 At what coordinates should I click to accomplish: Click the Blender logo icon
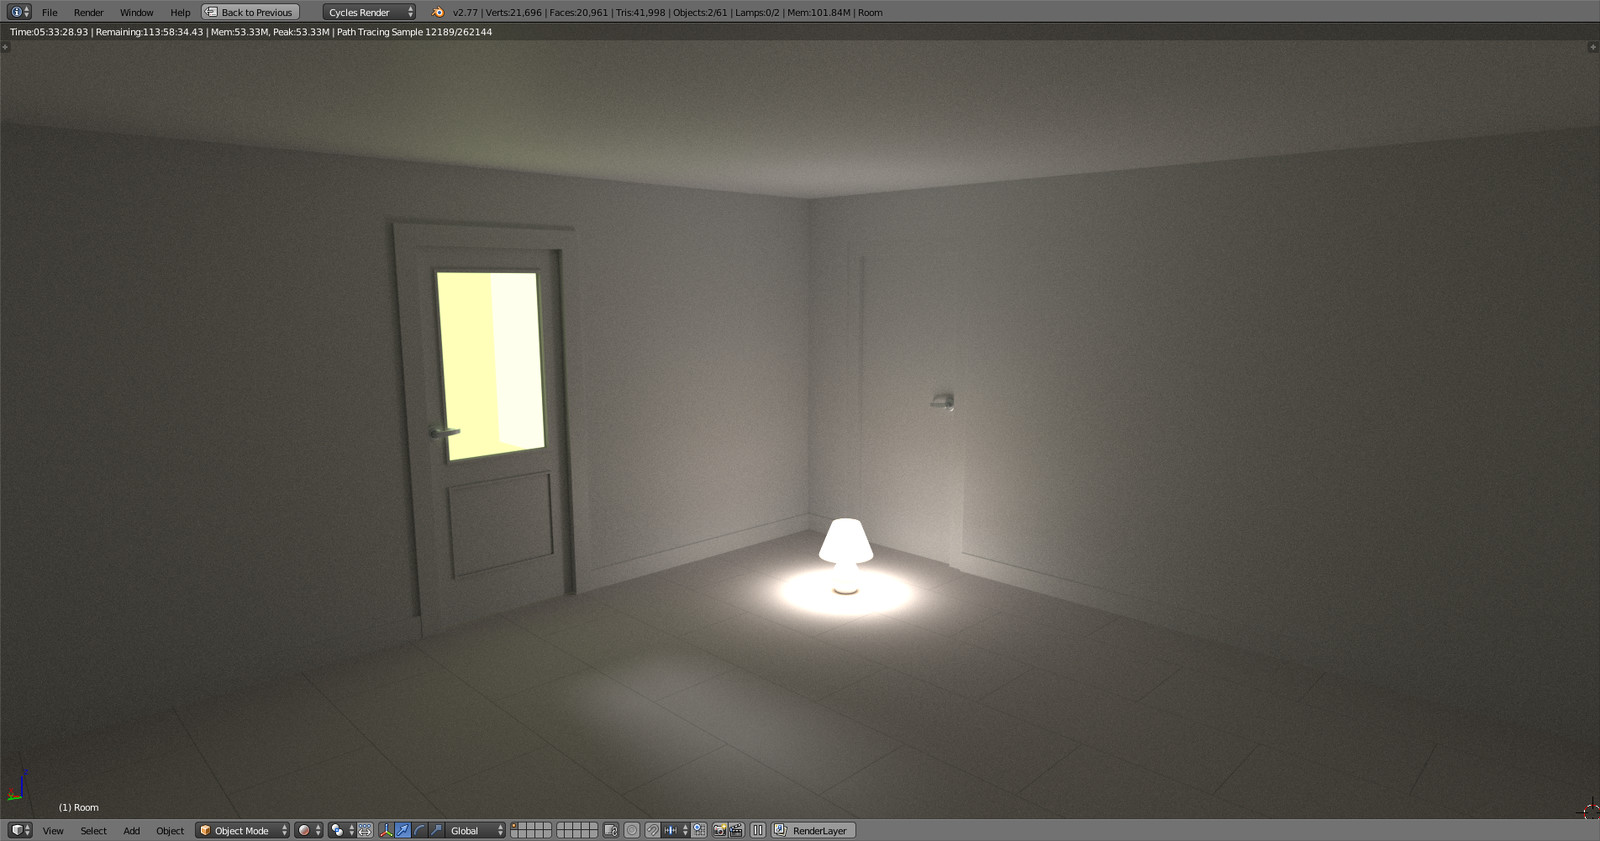pyautogui.click(x=438, y=12)
